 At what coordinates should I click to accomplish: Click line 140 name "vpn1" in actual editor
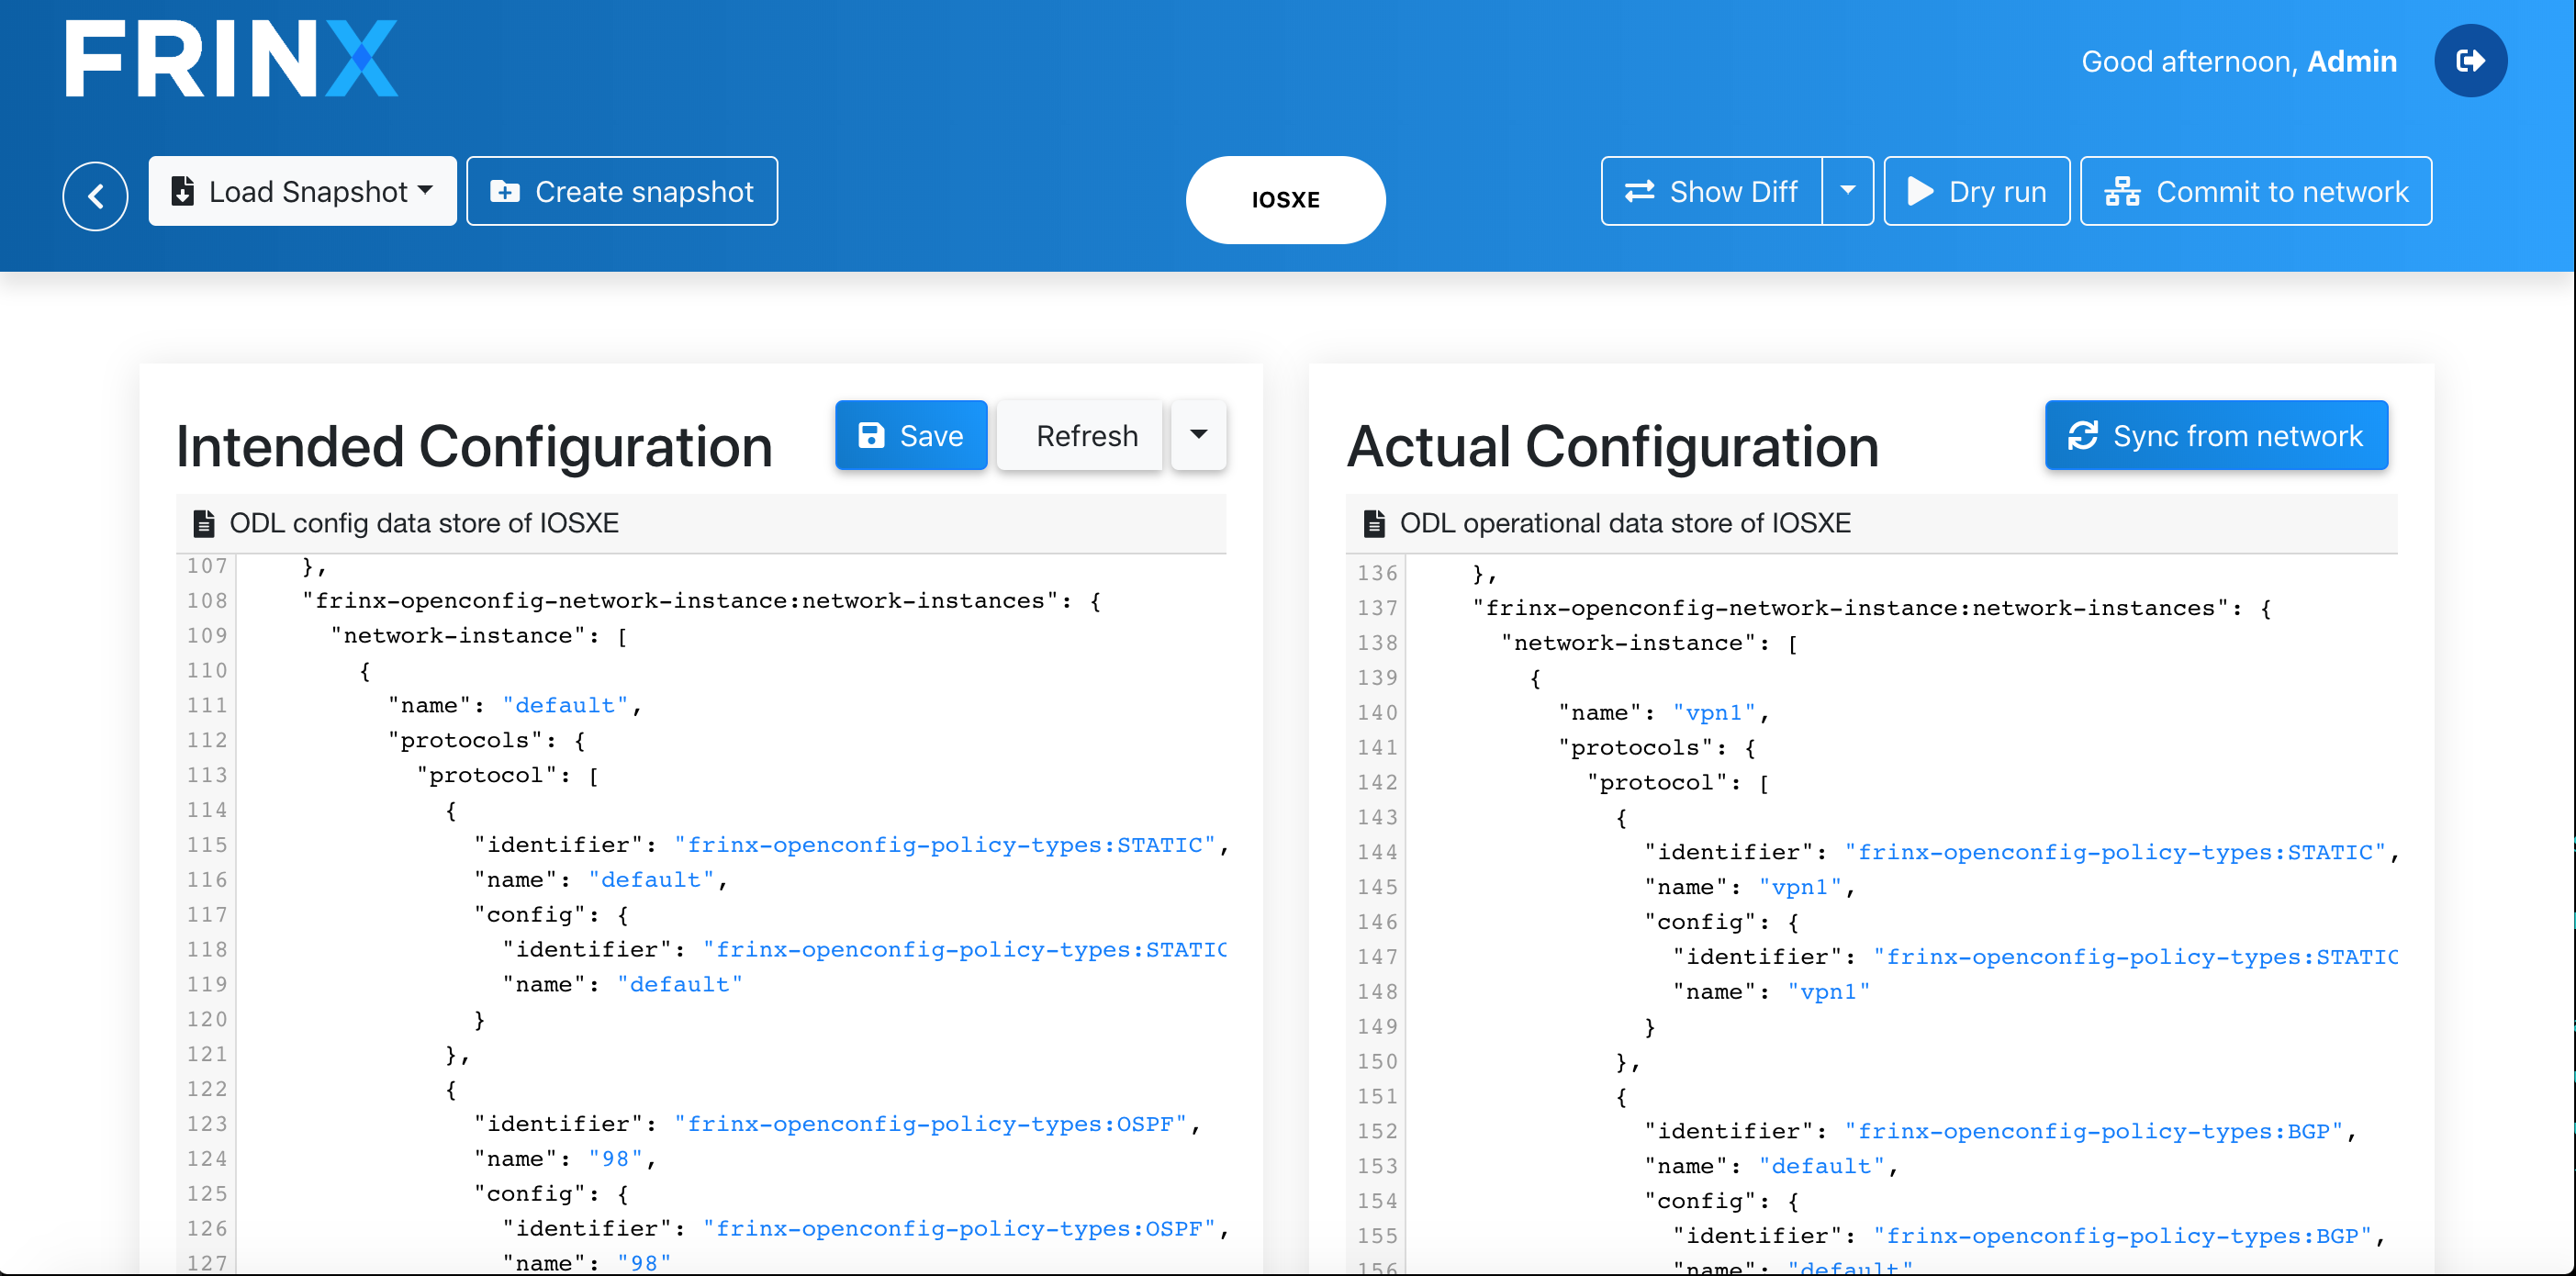click(x=1664, y=713)
